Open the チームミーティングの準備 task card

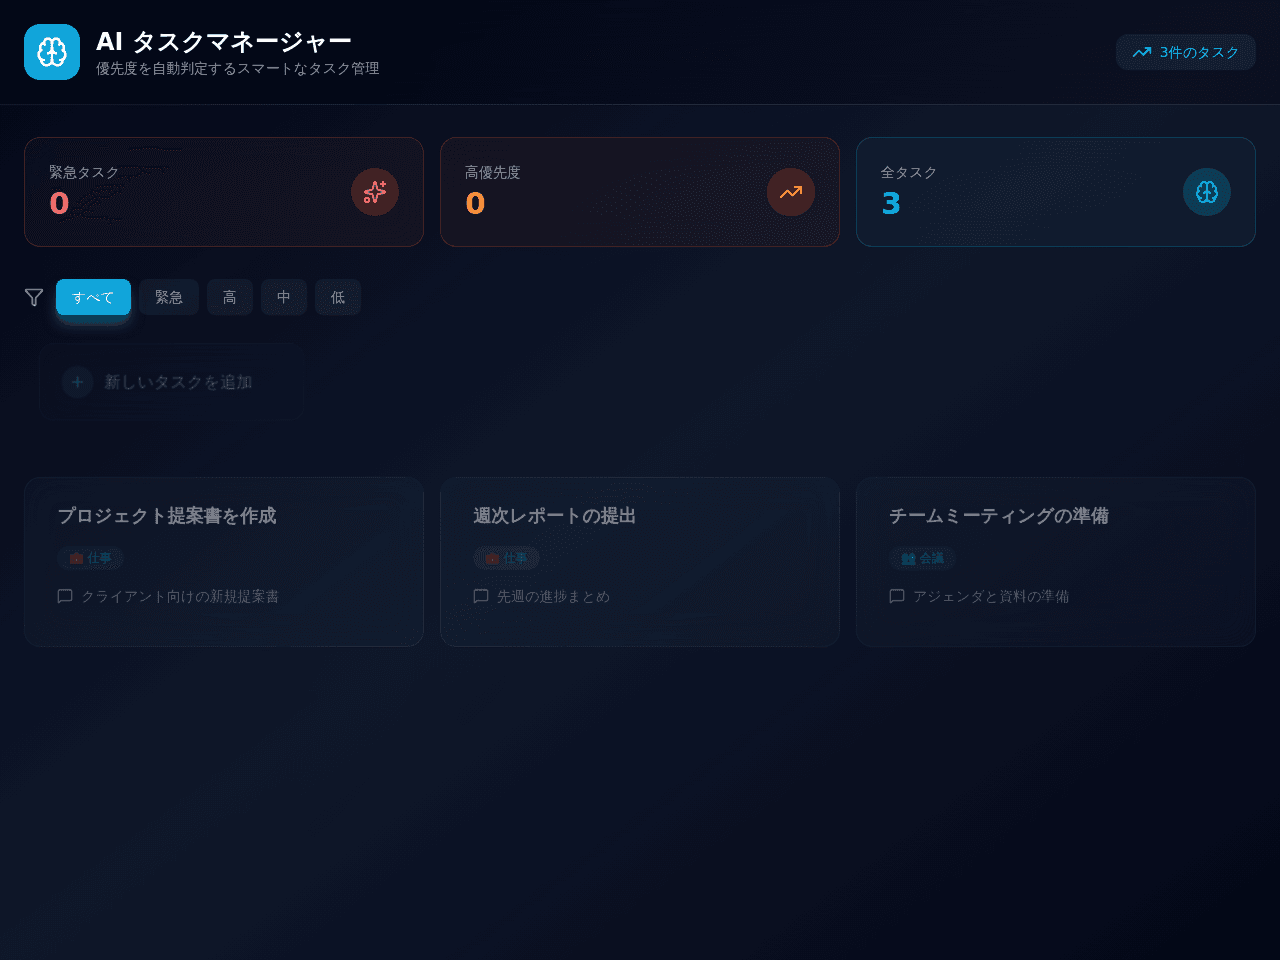coord(1056,562)
